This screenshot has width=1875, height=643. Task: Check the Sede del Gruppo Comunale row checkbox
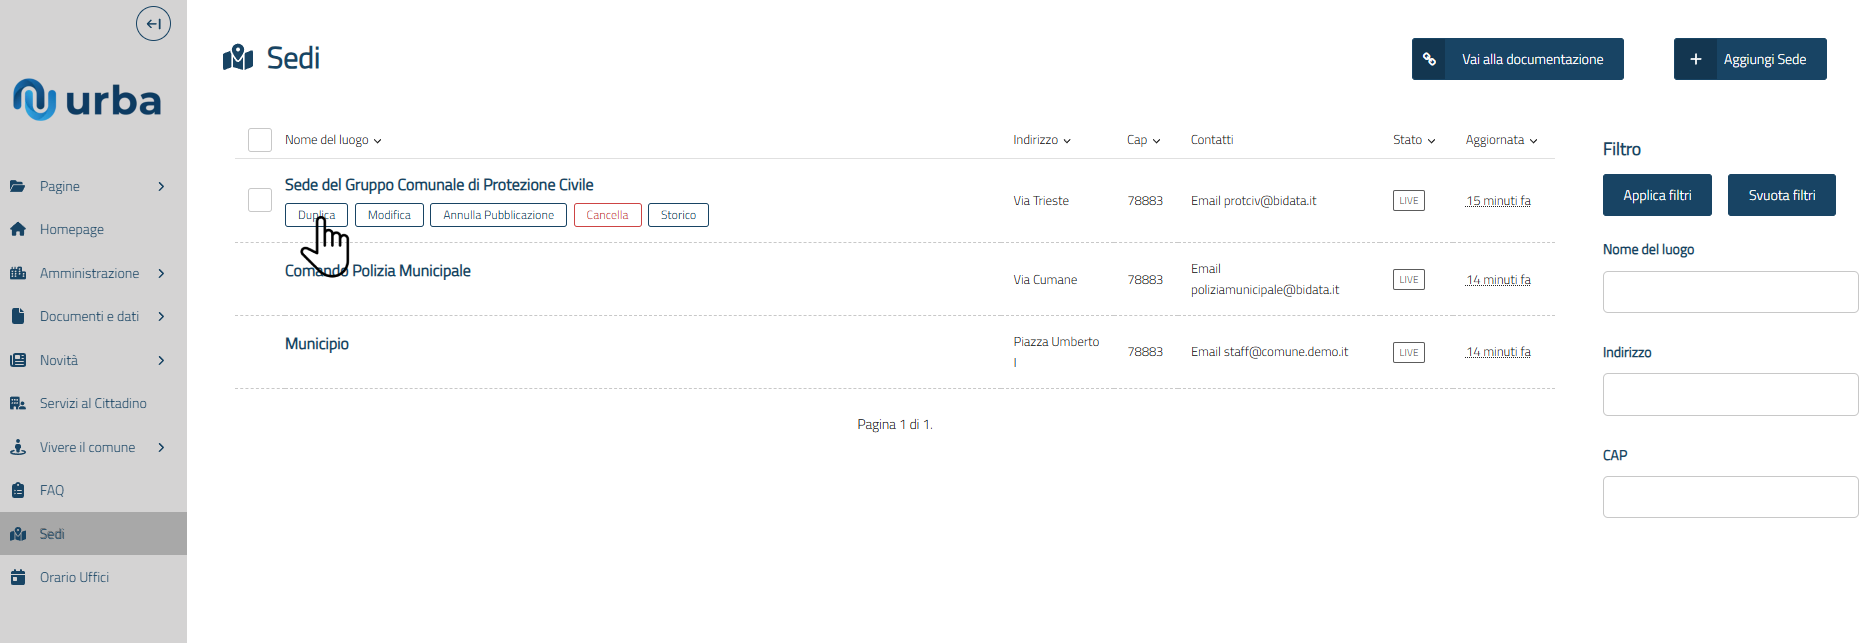[260, 200]
